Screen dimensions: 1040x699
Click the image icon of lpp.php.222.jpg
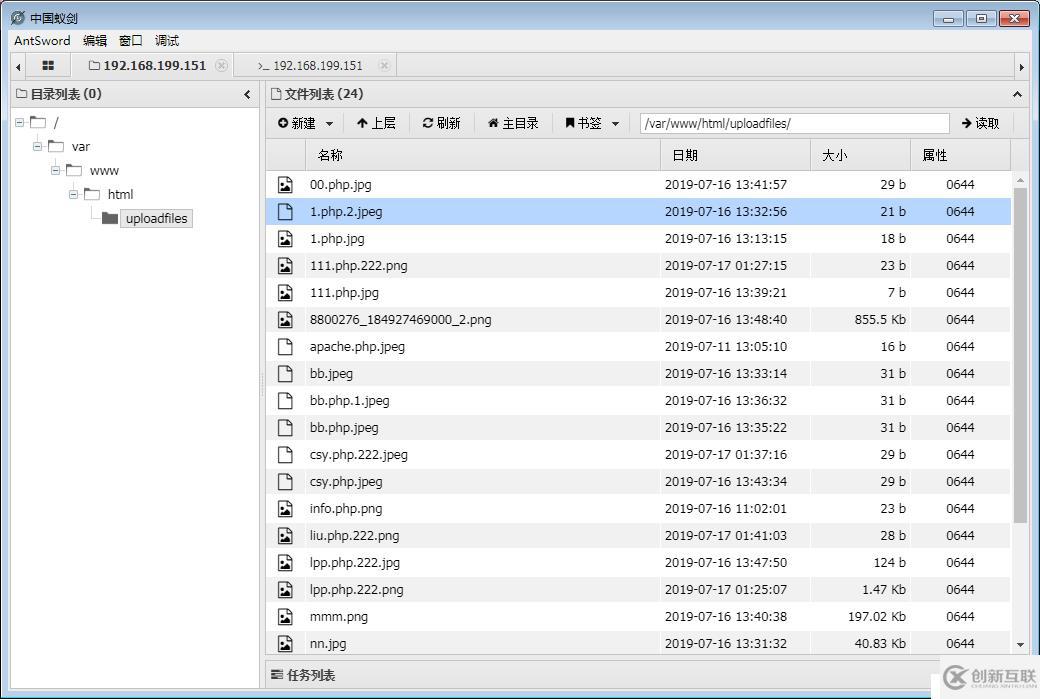pyautogui.click(x=285, y=563)
